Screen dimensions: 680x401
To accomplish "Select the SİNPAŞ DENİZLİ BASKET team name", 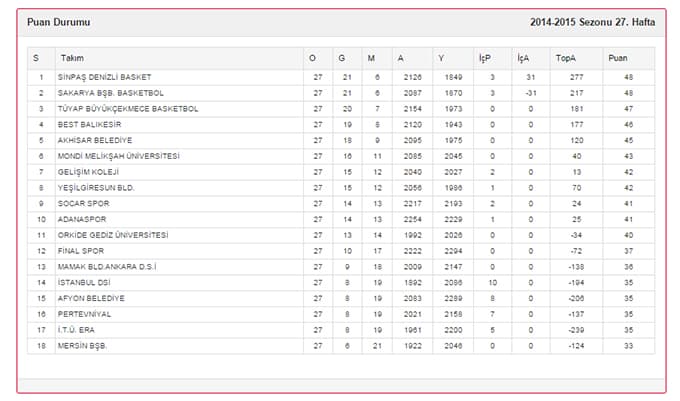I will [105, 77].
